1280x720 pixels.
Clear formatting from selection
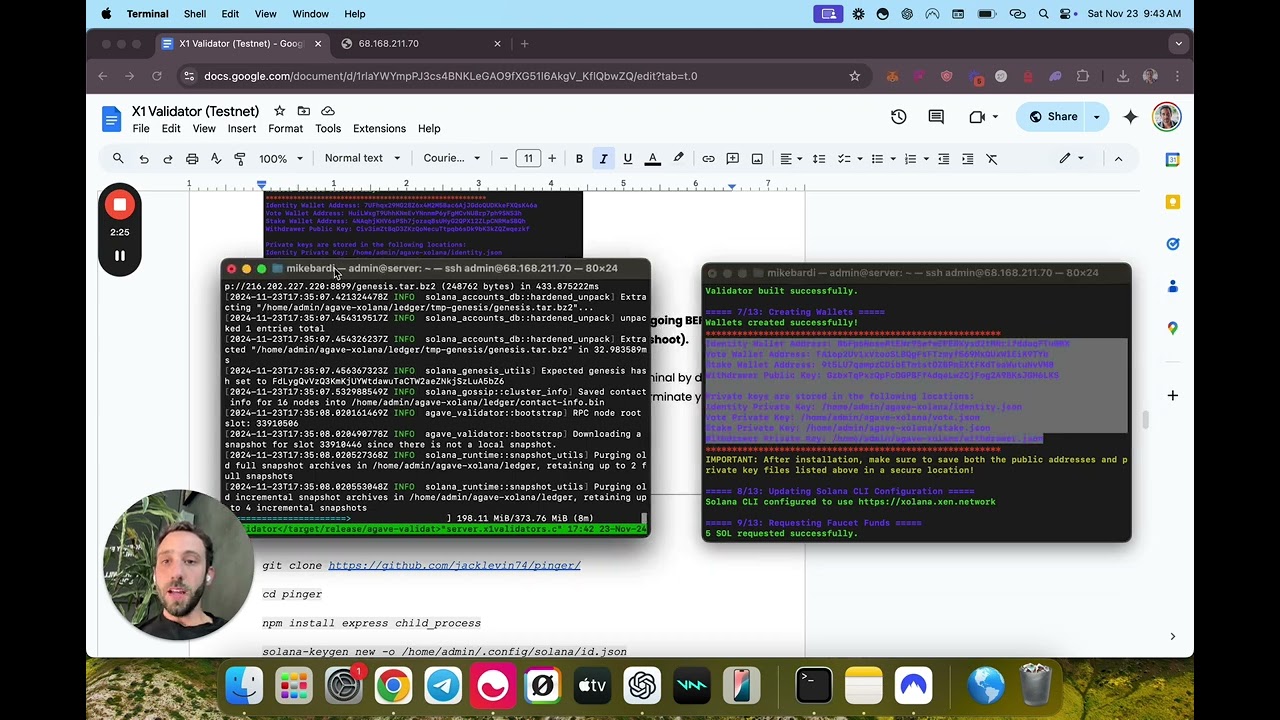[991, 158]
